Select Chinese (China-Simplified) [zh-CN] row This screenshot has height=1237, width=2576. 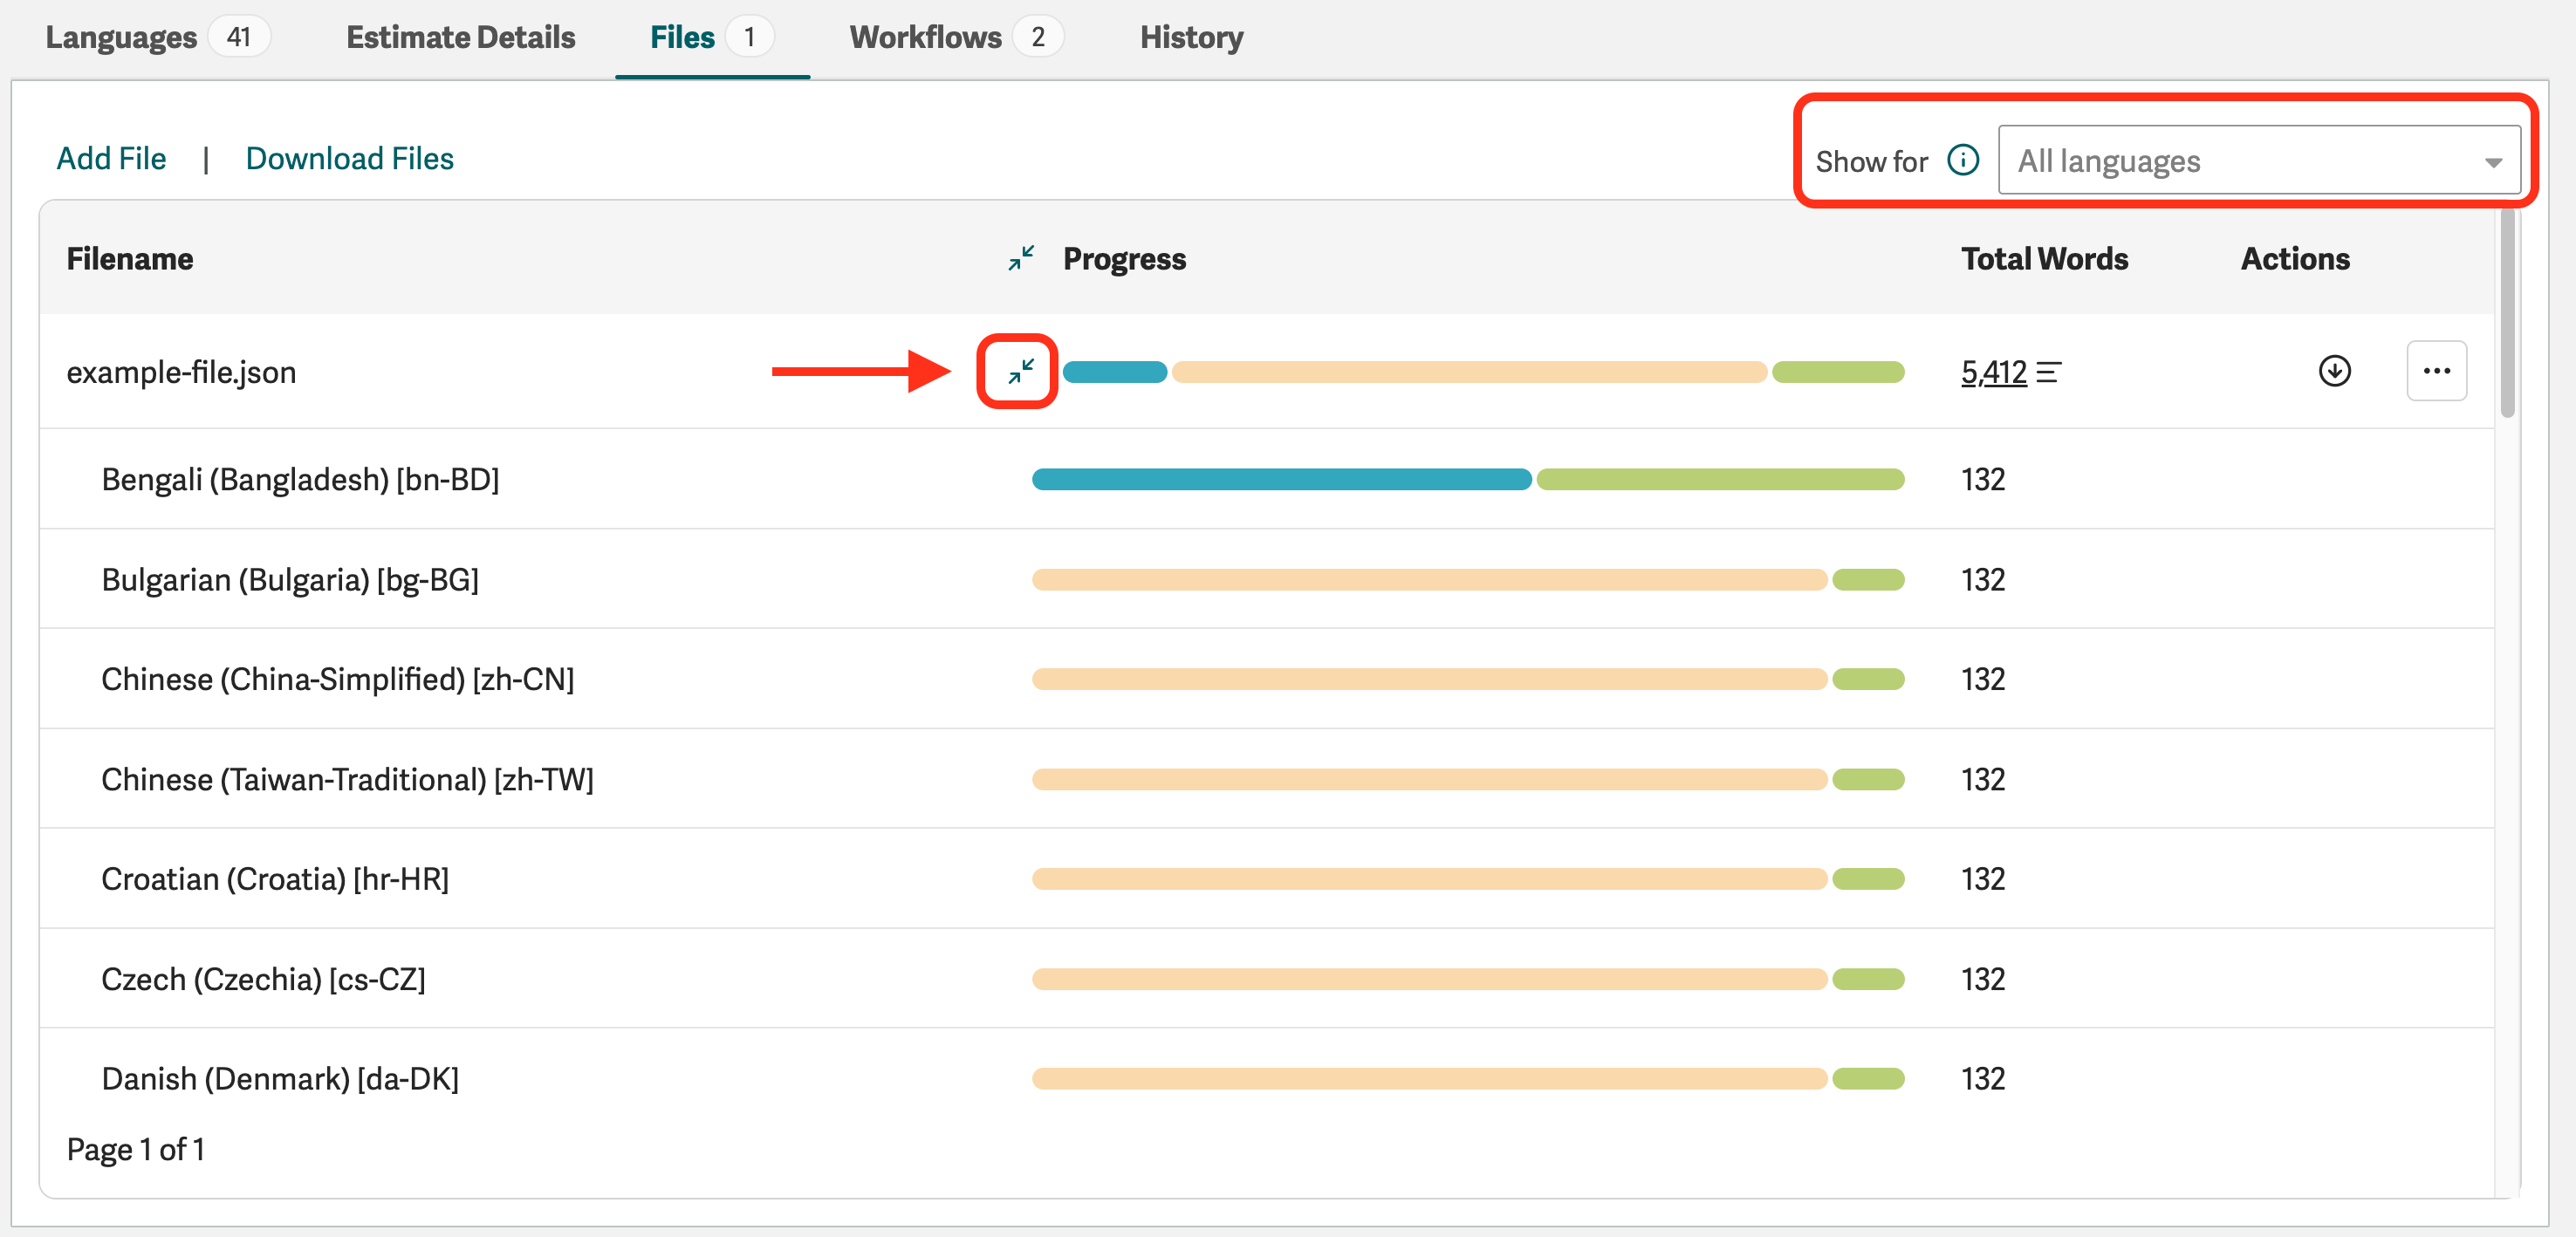click(x=1266, y=679)
